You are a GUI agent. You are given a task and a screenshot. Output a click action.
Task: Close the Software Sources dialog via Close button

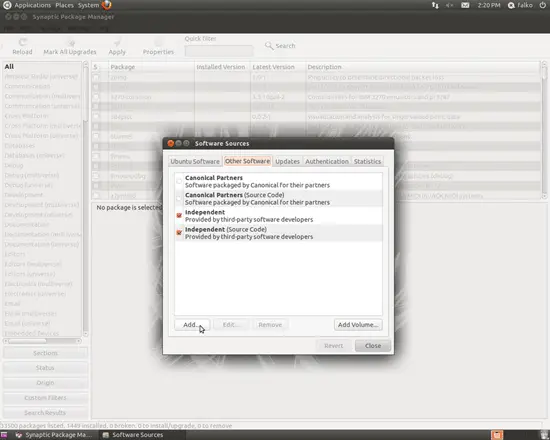[x=373, y=346]
